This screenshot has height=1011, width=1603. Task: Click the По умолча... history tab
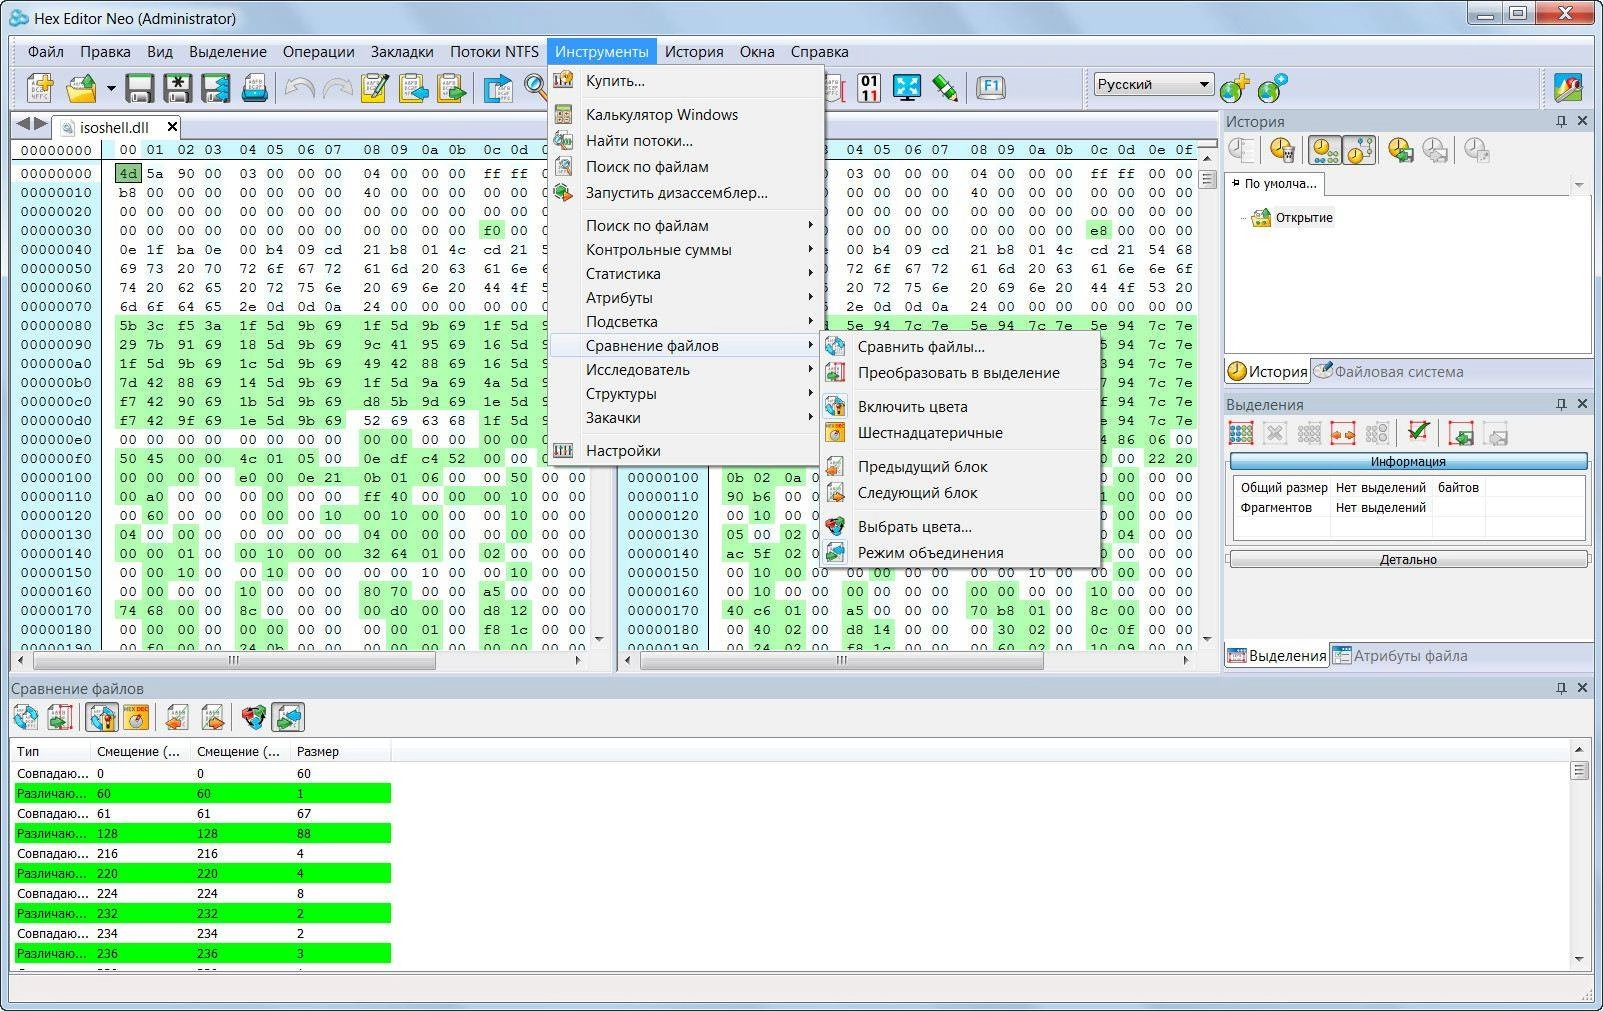click(1275, 184)
